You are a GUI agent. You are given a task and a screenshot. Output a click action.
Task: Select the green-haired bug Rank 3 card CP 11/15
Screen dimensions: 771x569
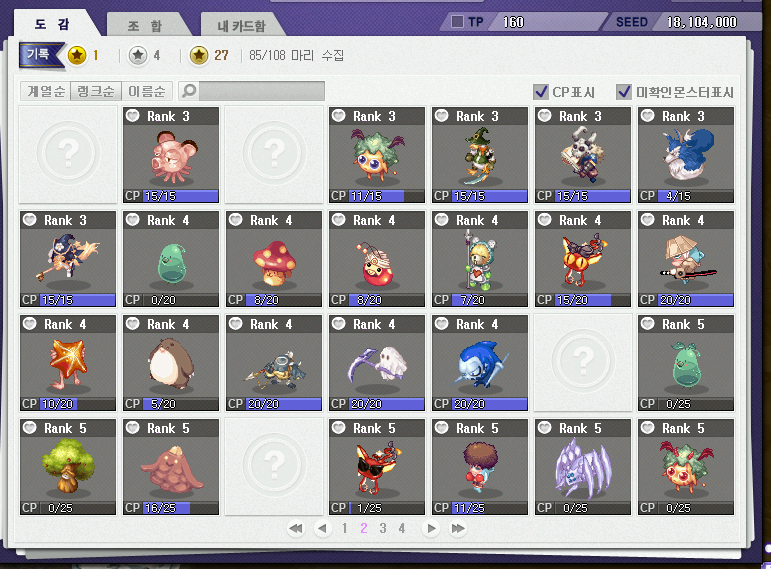pos(377,155)
